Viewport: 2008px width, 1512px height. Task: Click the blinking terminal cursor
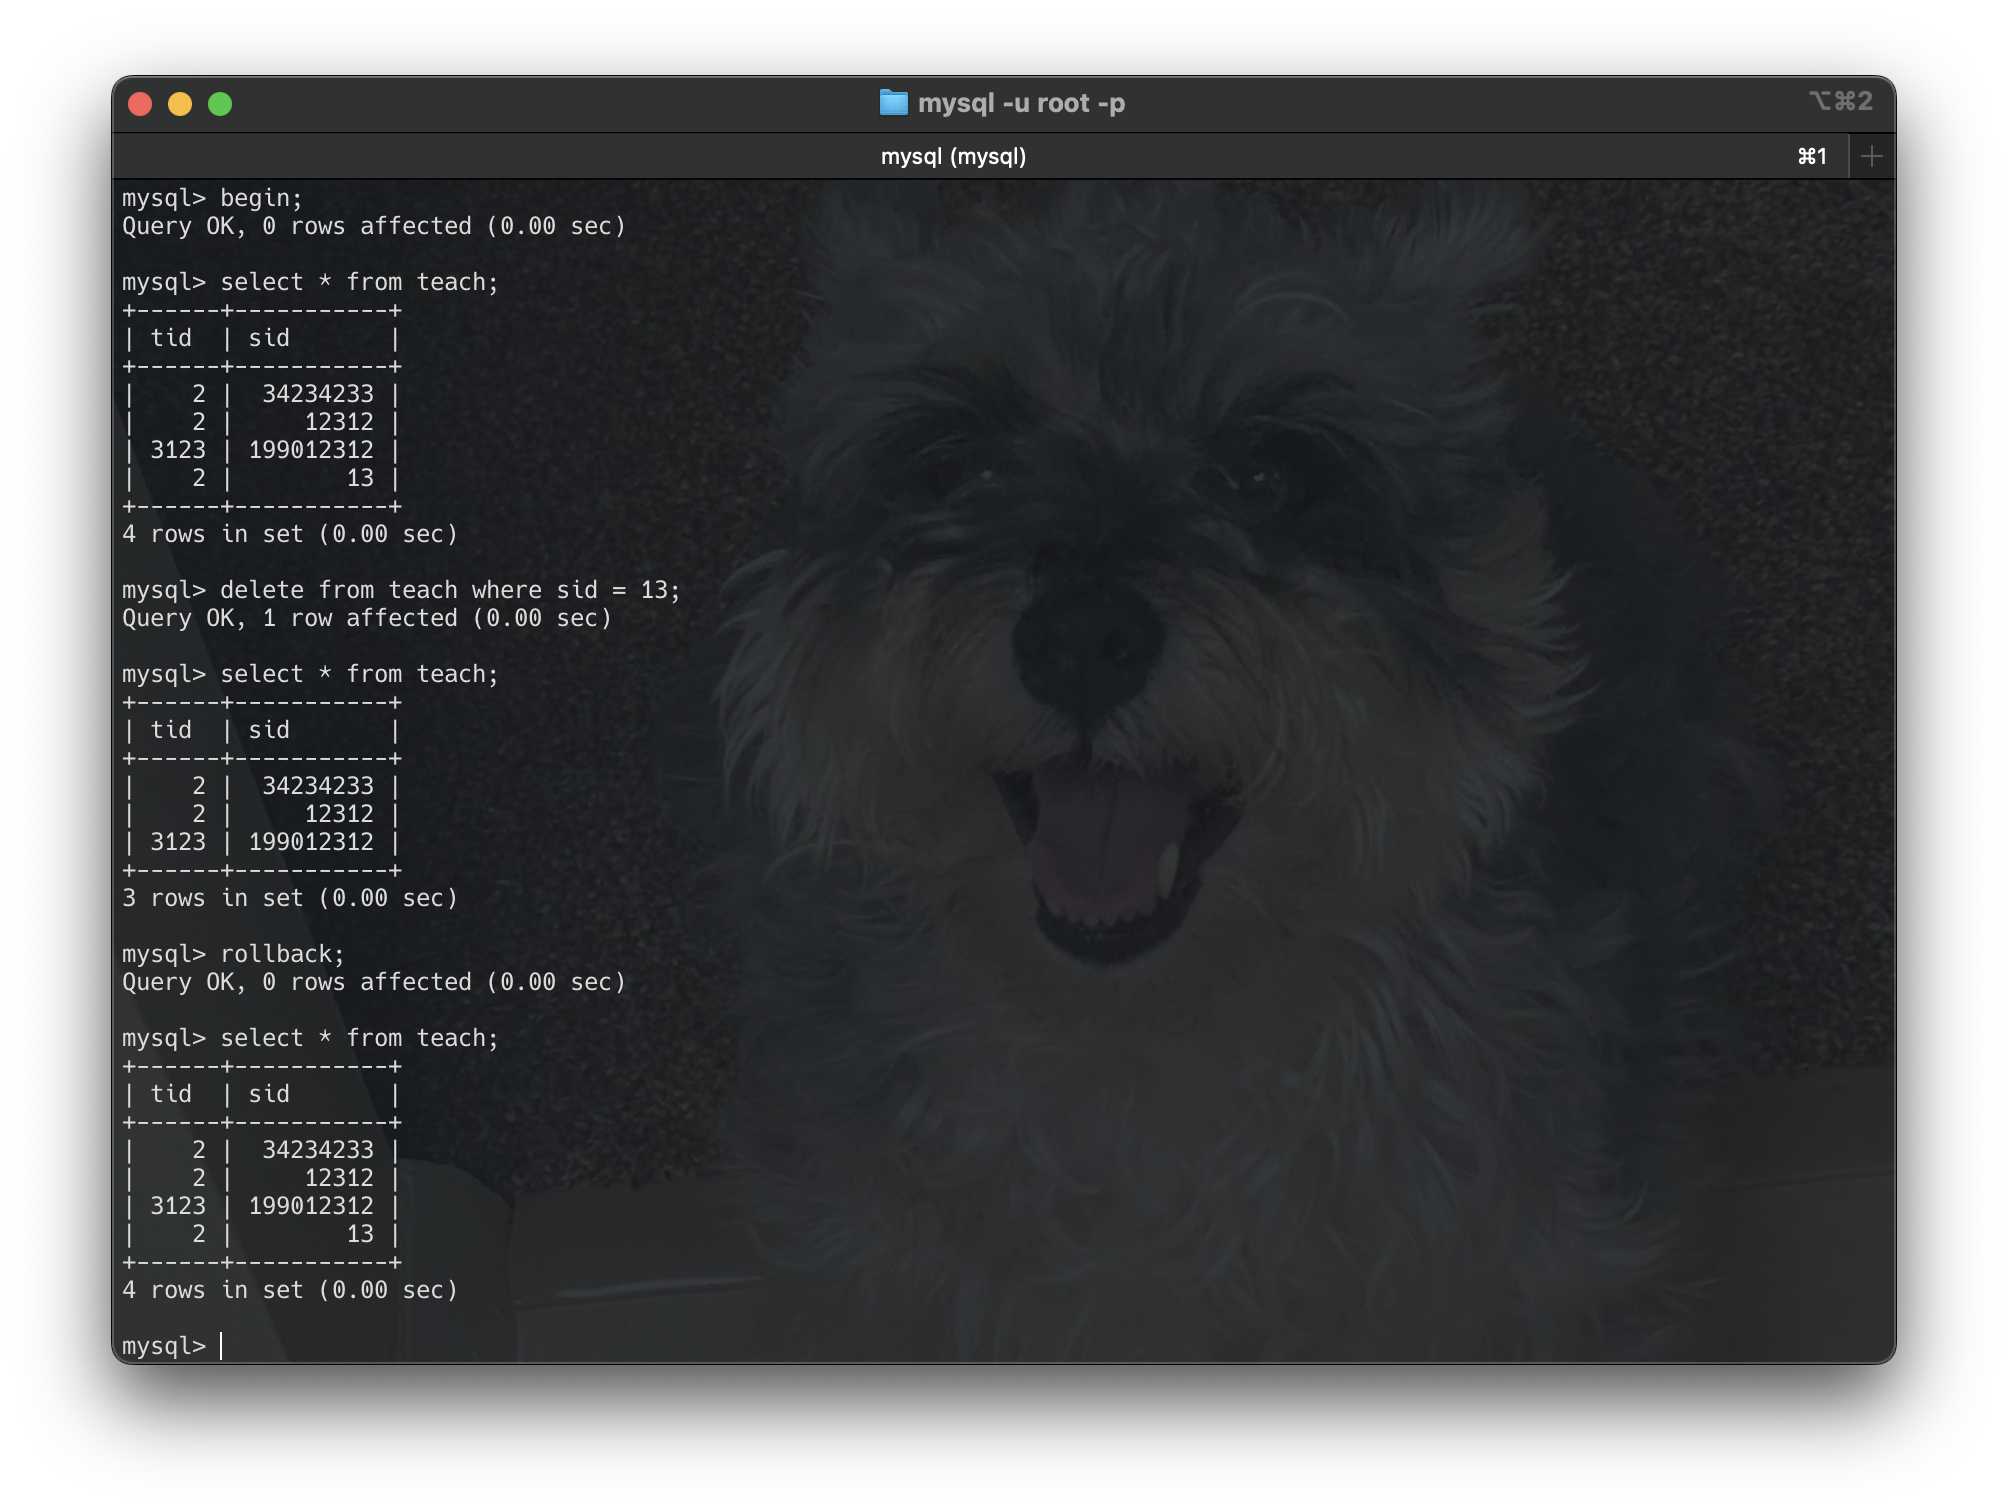222,1344
